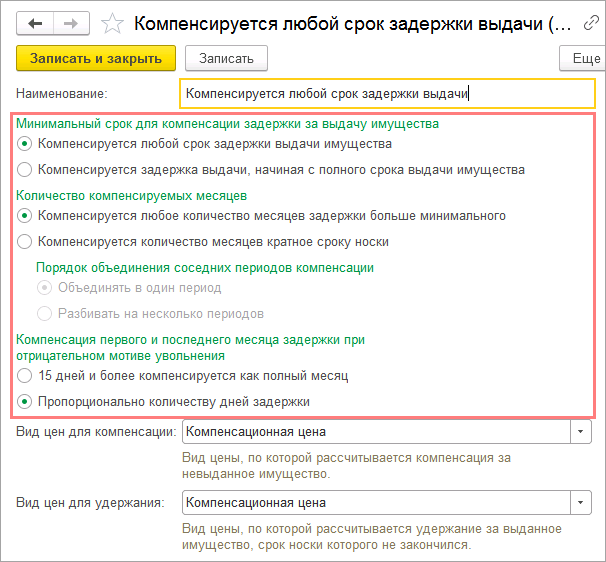The width and height of the screenshot is (606, 562).
Task: Add form to favorites with star icon
Action: (x=112, y=24)
